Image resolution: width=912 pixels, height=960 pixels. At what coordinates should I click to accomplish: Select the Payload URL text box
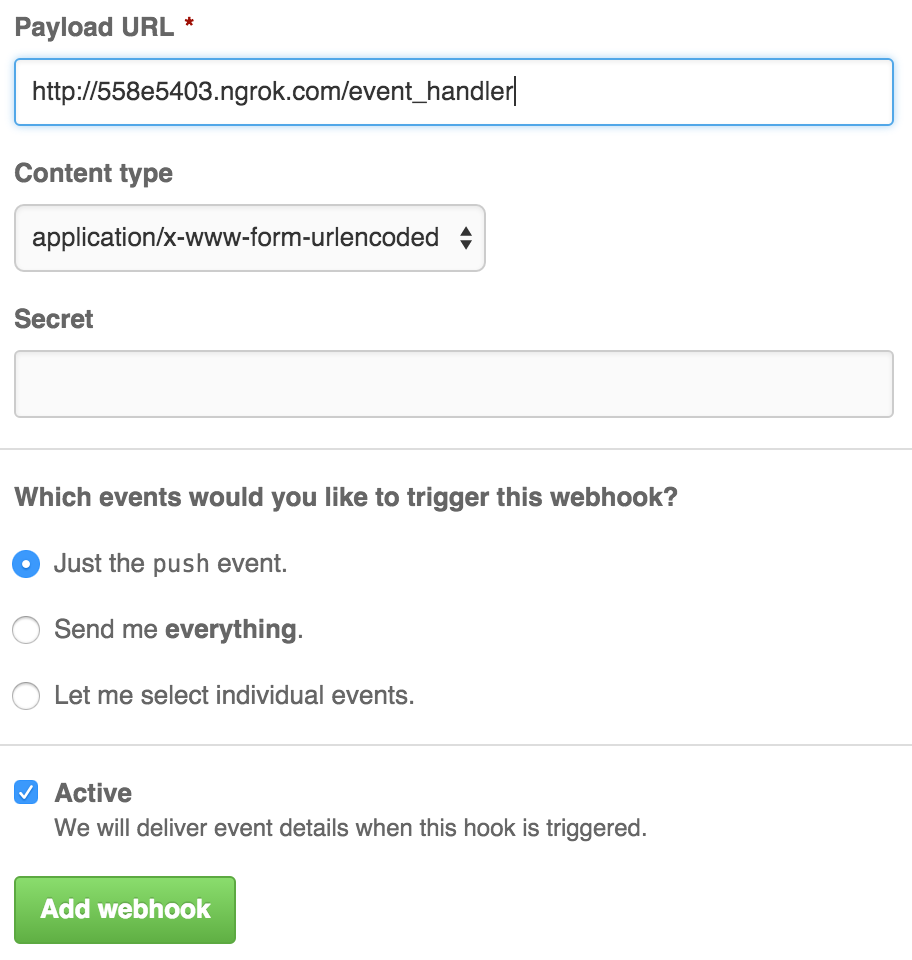tap(454, 91)
